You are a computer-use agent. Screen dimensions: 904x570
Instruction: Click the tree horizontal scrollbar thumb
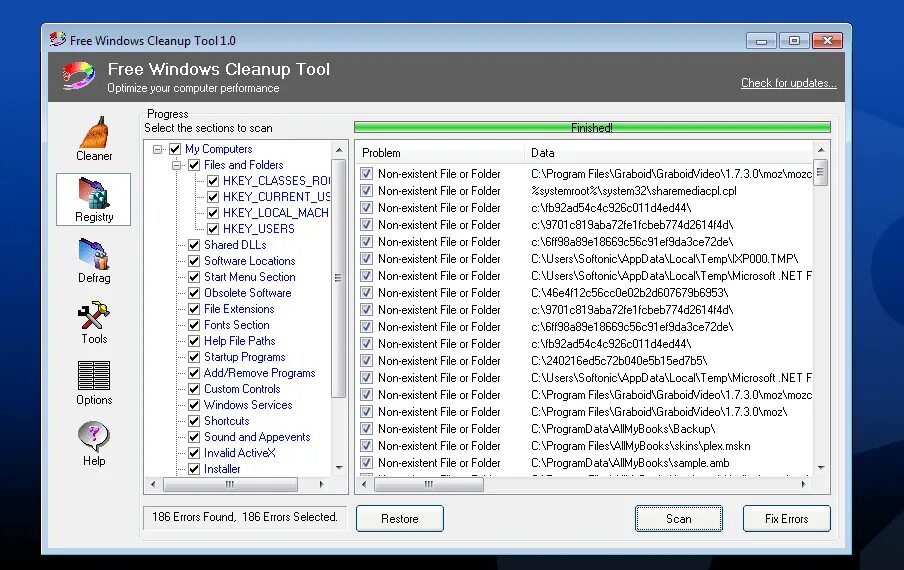coord(230,485)
